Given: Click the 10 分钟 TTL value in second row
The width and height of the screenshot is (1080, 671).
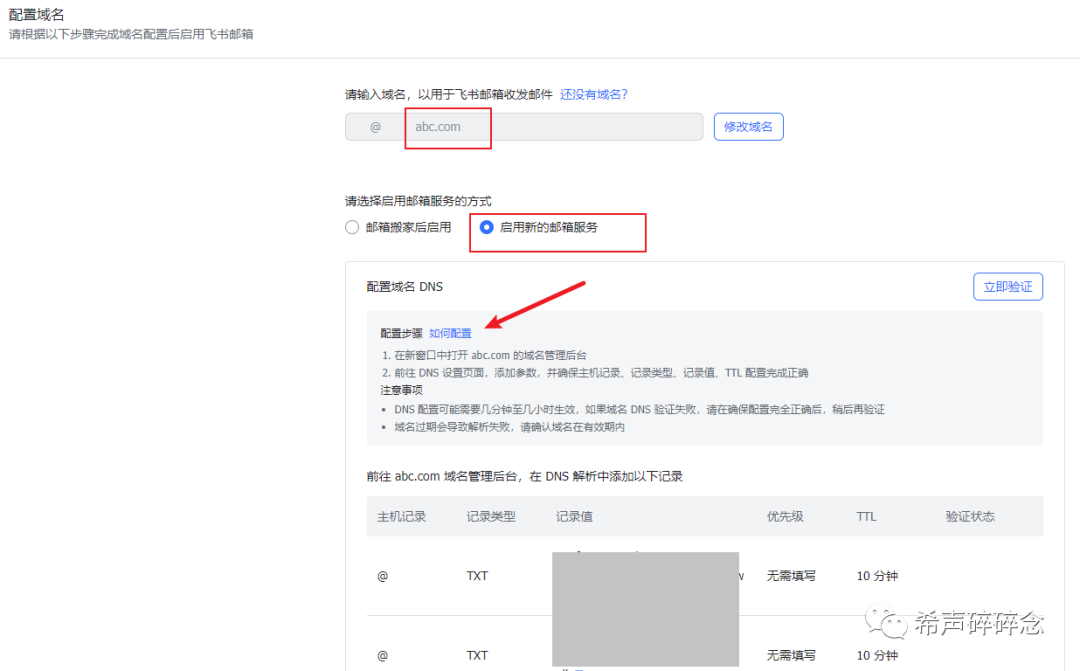Looking at the screenshot, I should (x=877, y=655).
